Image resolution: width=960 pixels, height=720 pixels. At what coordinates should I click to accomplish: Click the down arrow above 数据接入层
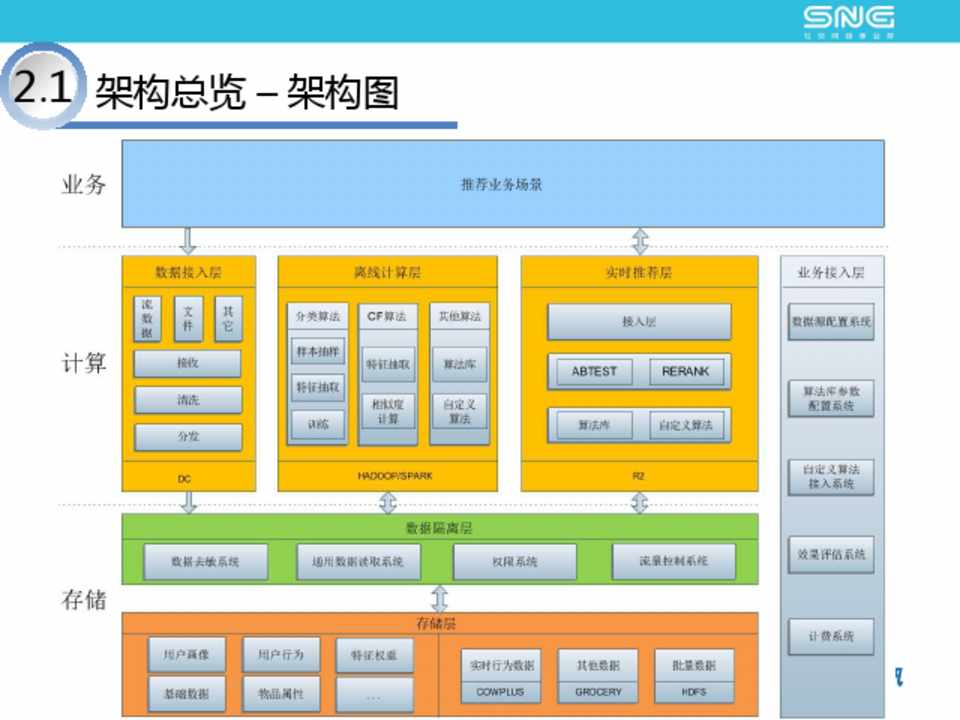(188, 241)
